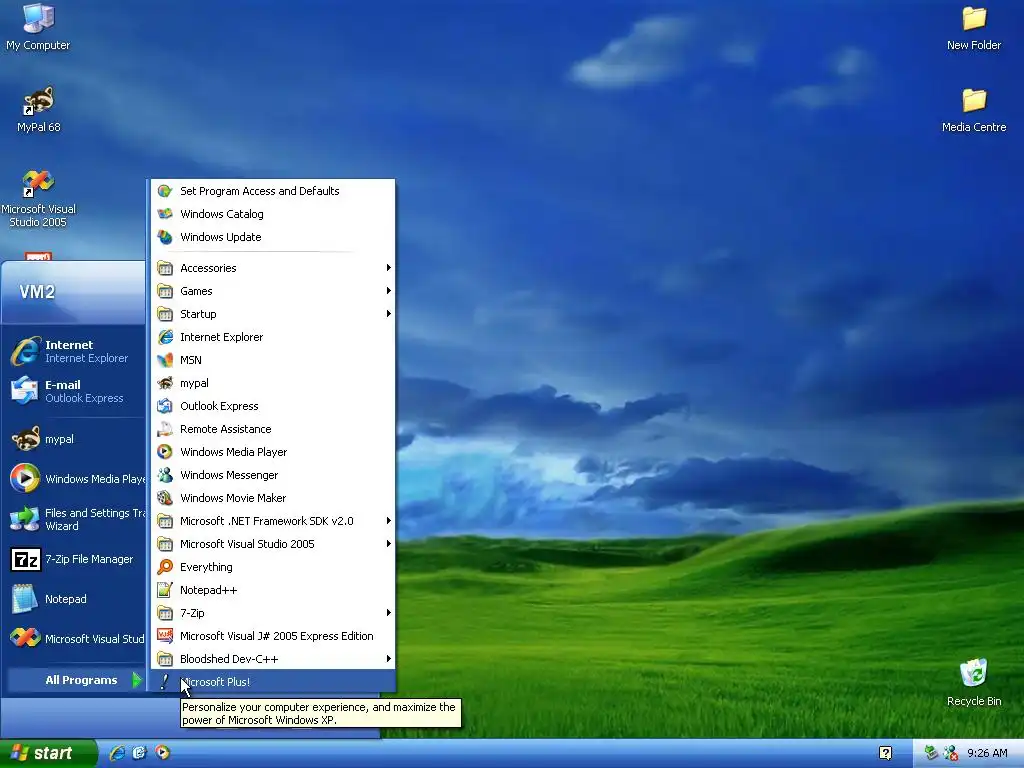Expand the Games submenu
The width and height of the screenshot is (1024, 768).
click(273, 291)
